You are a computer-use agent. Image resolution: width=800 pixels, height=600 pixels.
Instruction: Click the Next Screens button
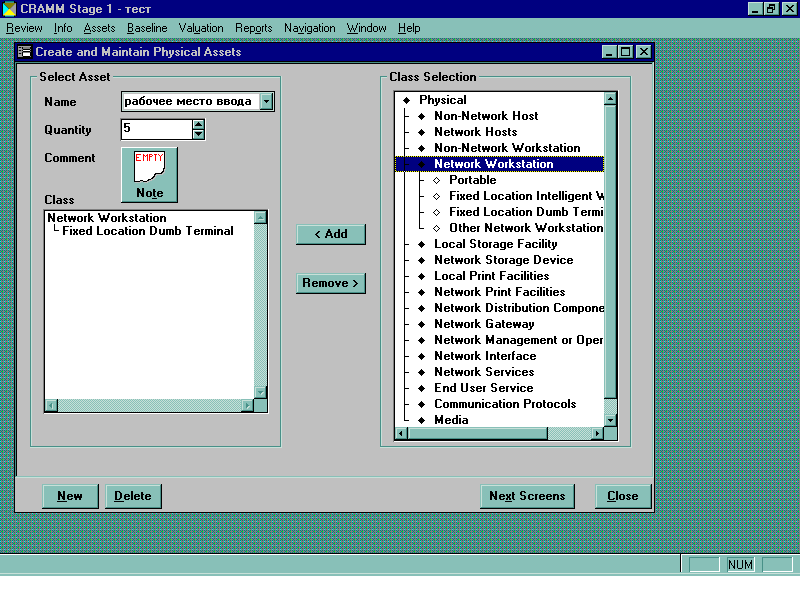527,496
